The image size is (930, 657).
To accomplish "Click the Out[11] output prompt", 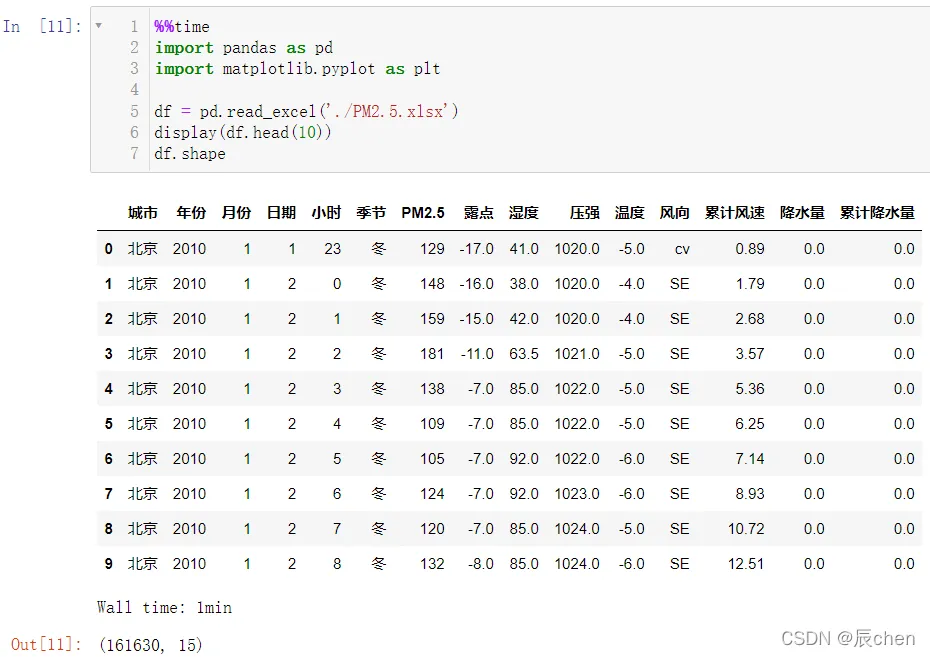I will [x=46, y=645].
